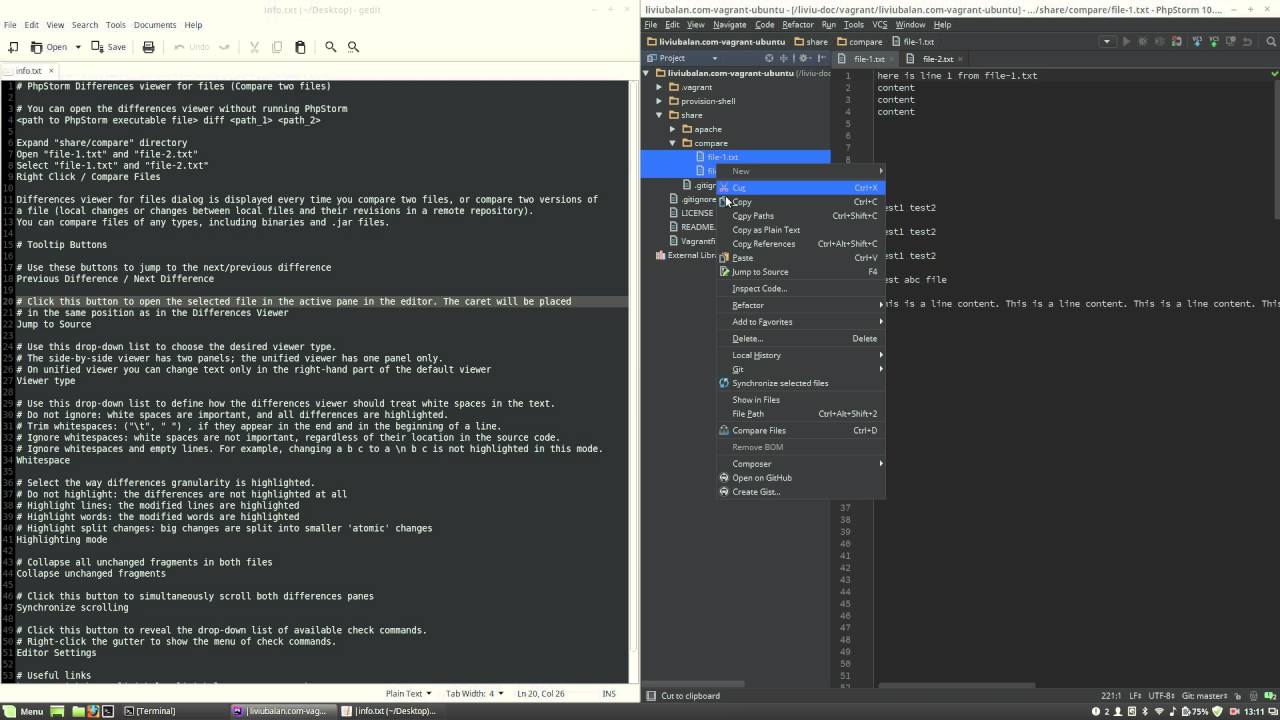Open the gedit Tools menu
This screenshot has width=1280, height=720.
pos(116,24)
